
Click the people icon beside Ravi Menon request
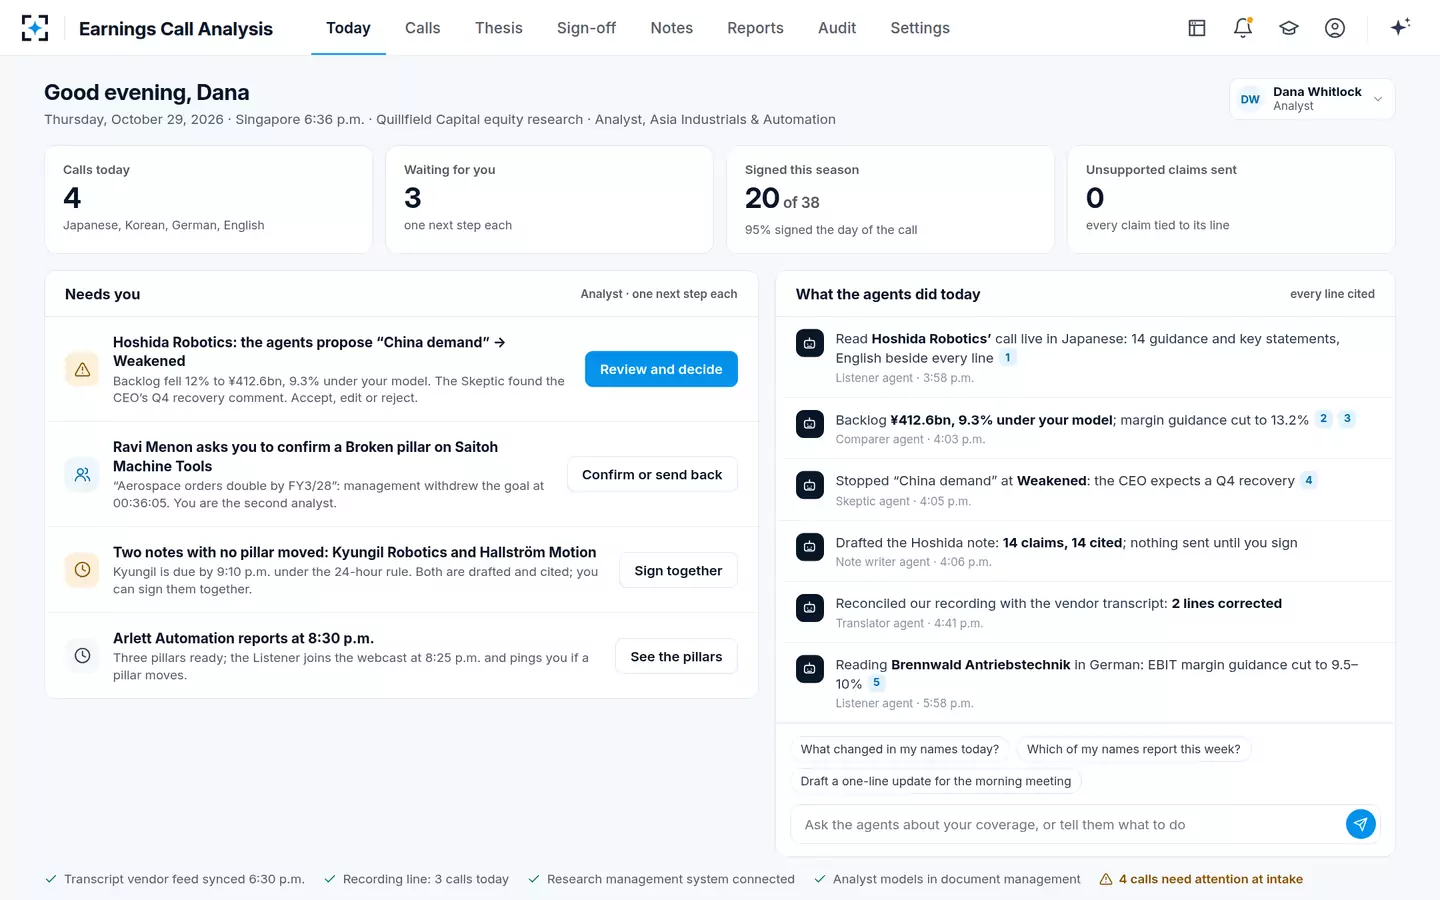click(x=82, y=474)
